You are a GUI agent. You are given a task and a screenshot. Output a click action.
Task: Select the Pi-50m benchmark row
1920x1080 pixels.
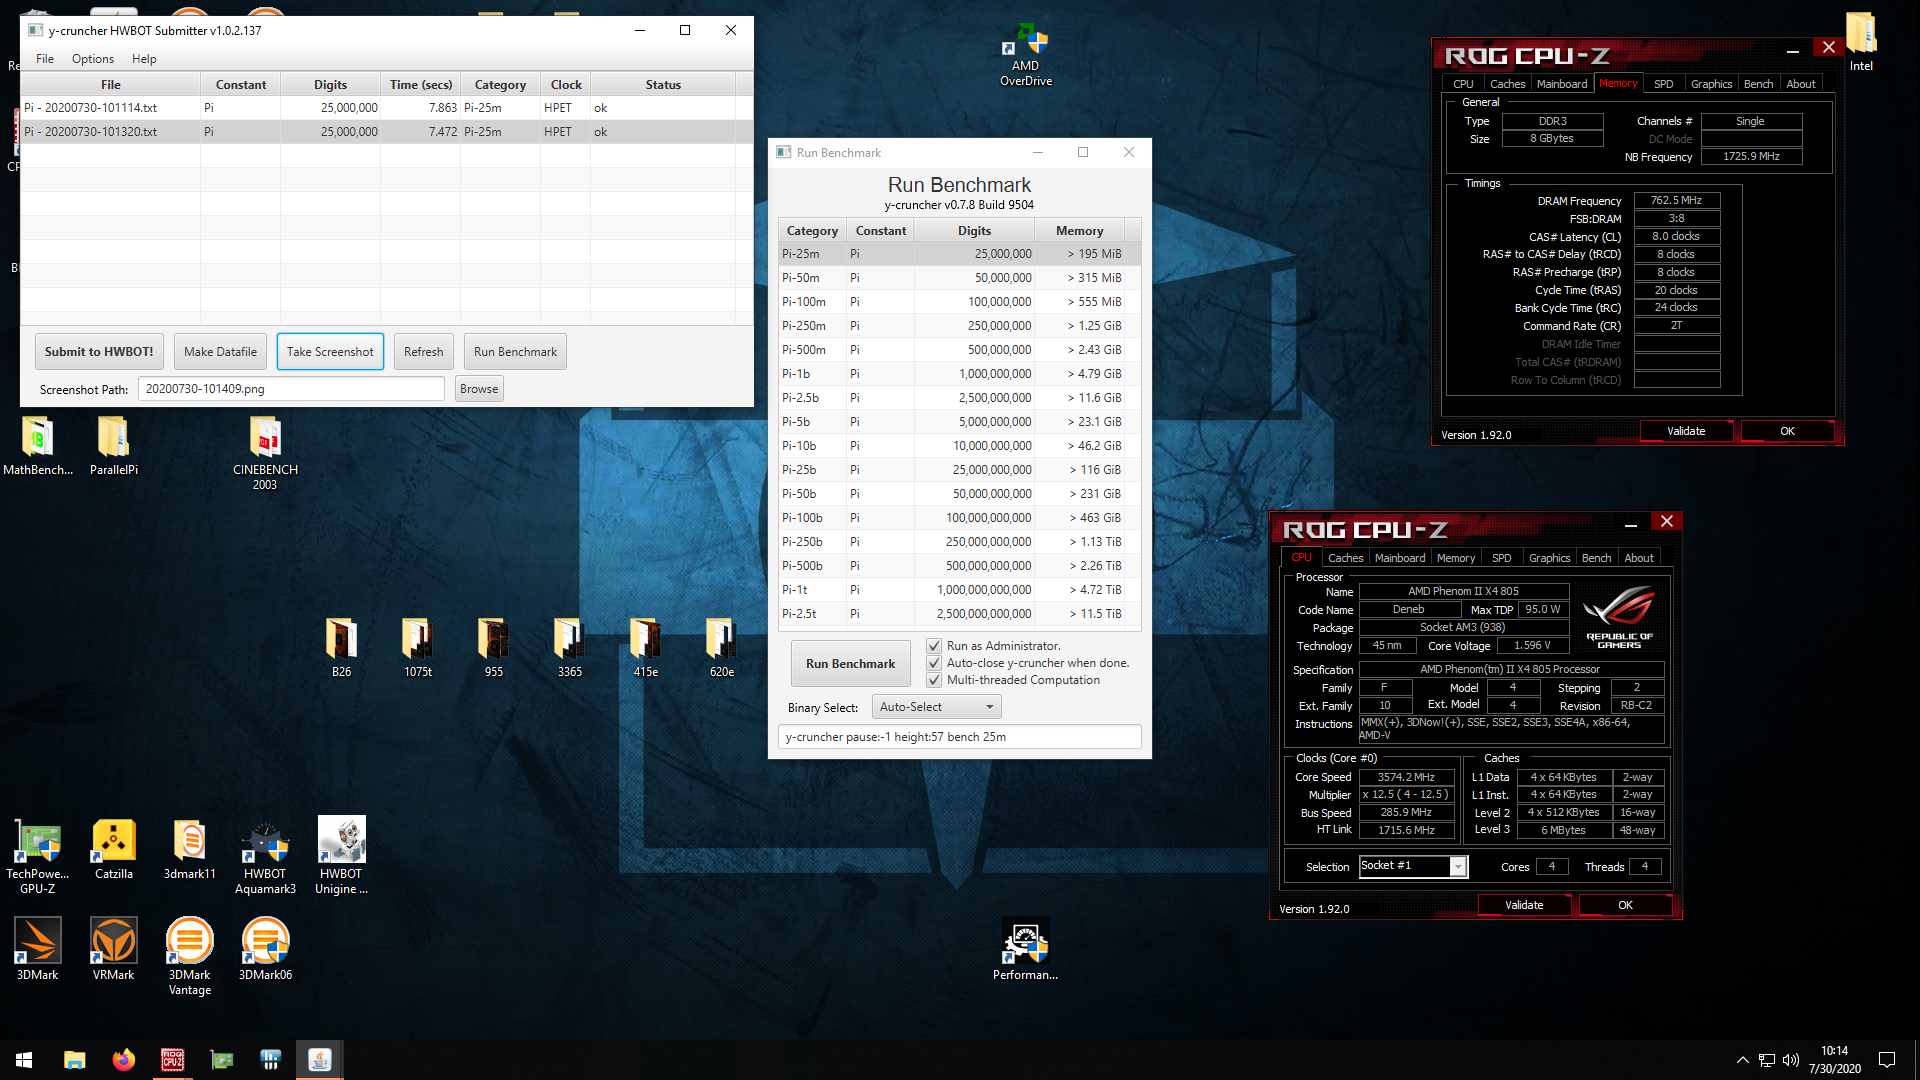959,278
